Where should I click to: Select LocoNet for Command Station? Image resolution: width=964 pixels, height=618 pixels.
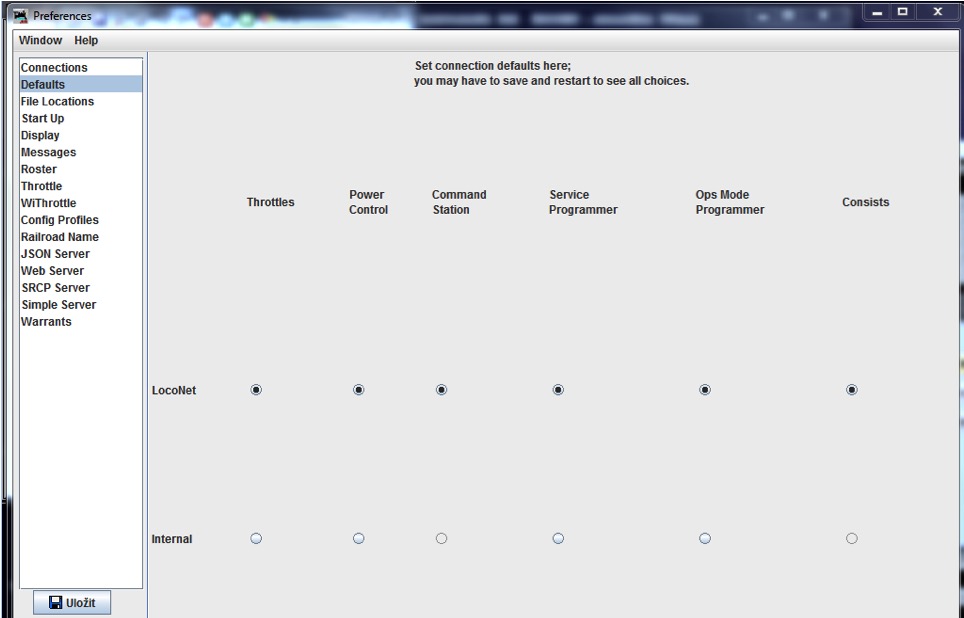coord(441,390)
